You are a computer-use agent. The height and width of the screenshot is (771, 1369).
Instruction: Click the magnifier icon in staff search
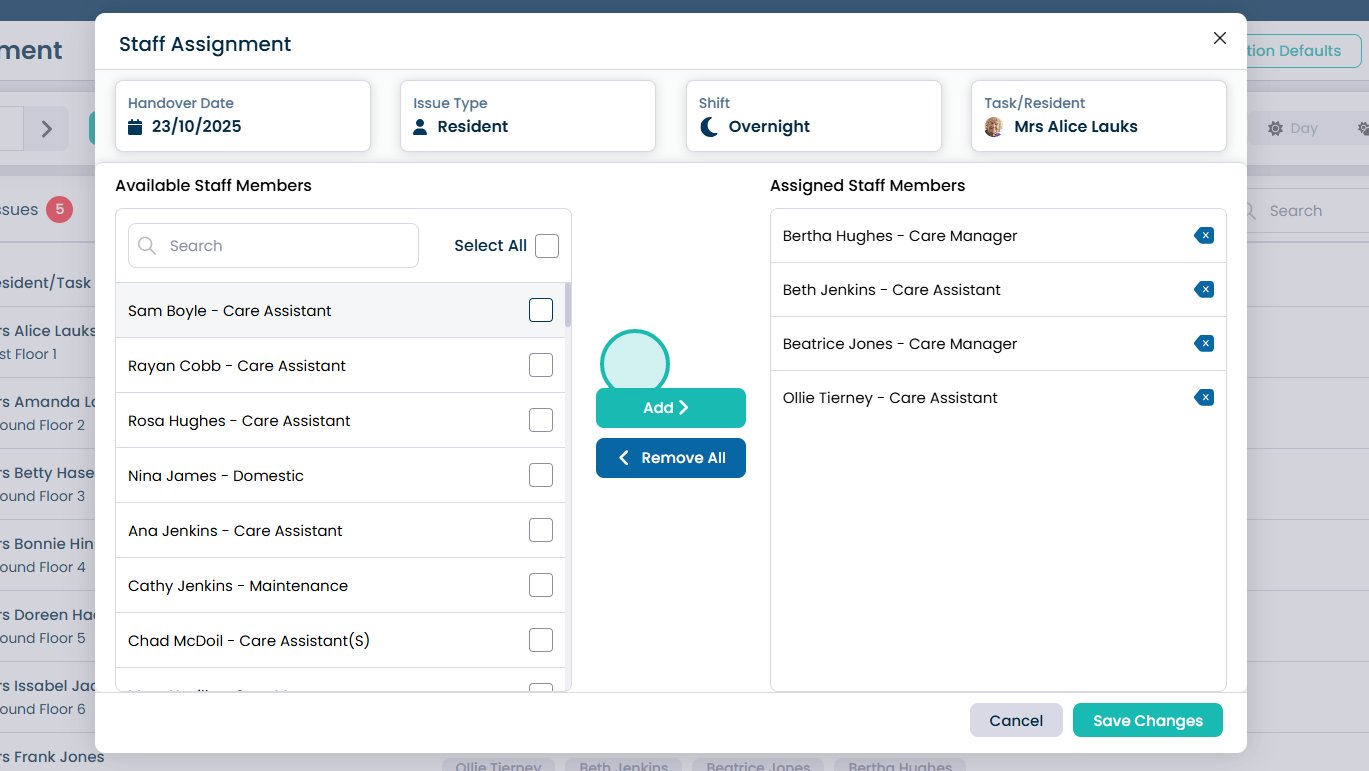pos(147,246)
